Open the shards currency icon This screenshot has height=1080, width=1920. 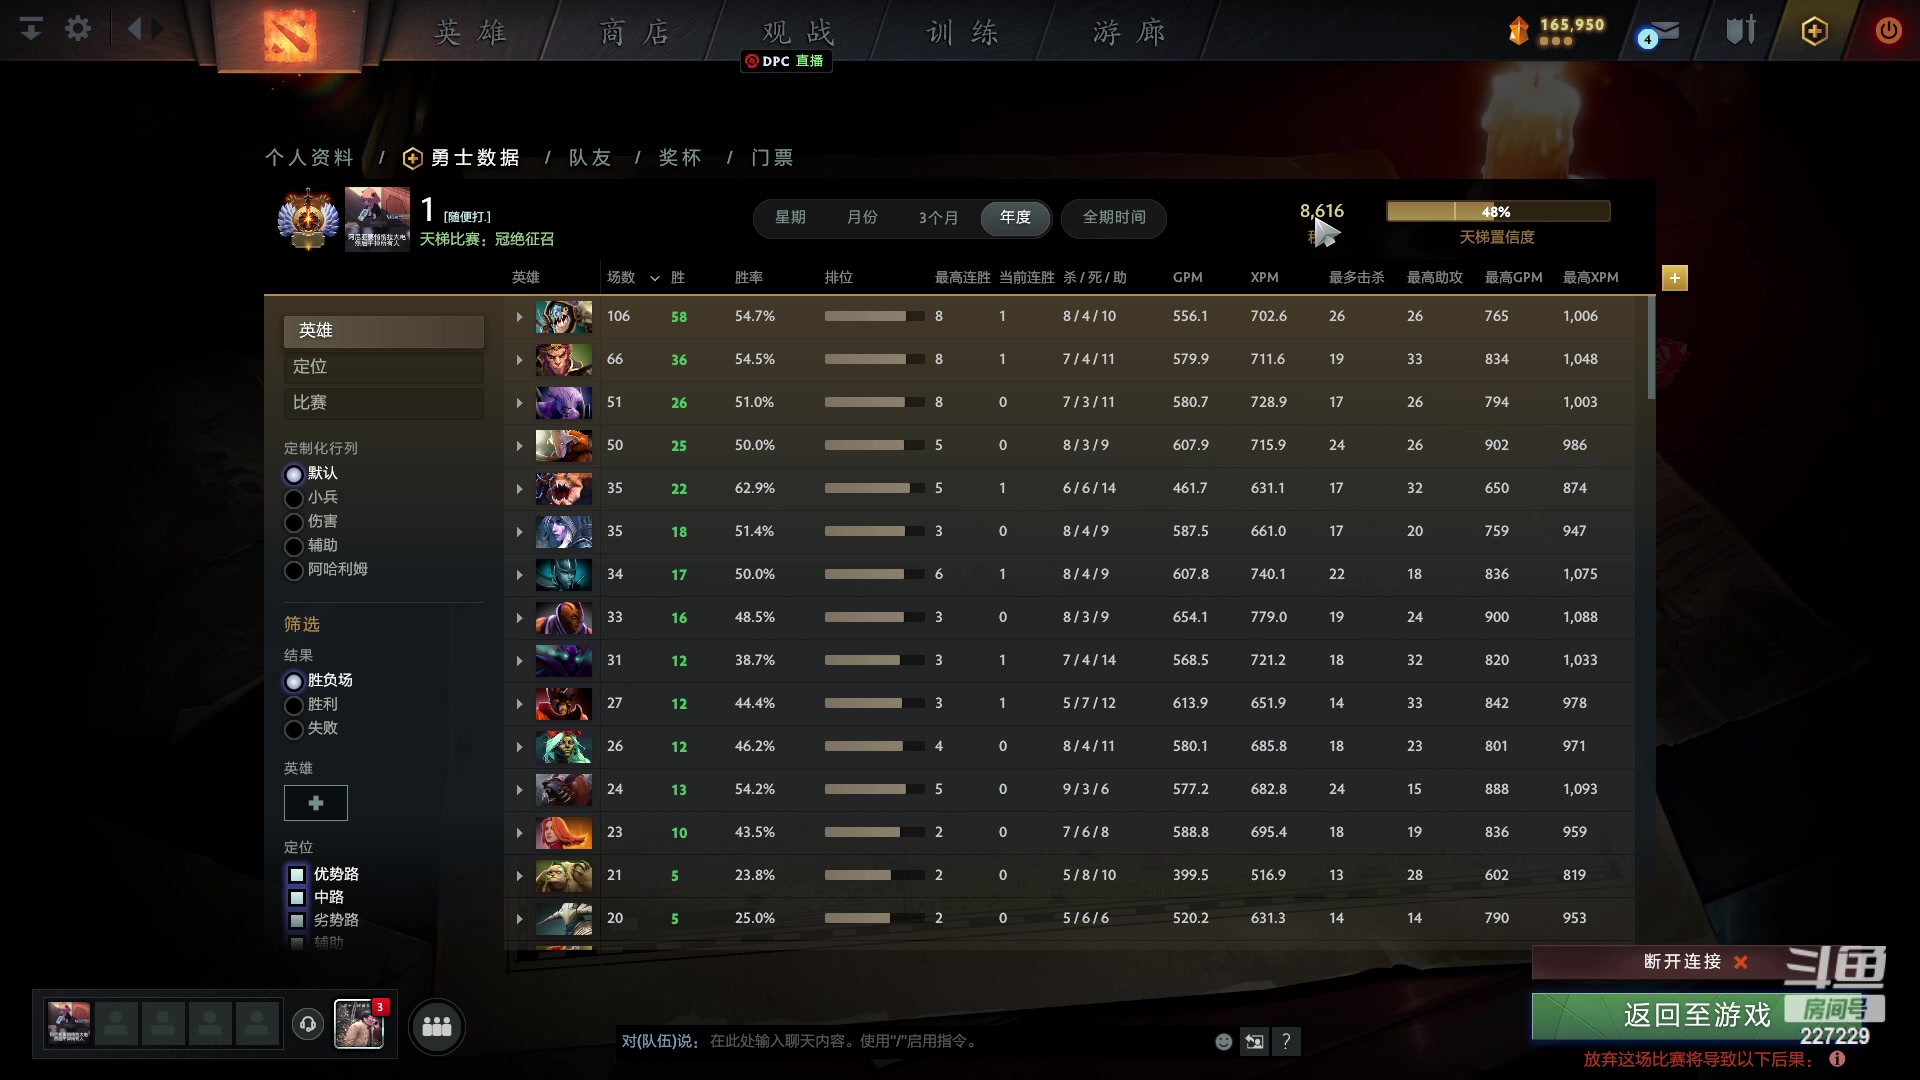tap(1519, 31)
